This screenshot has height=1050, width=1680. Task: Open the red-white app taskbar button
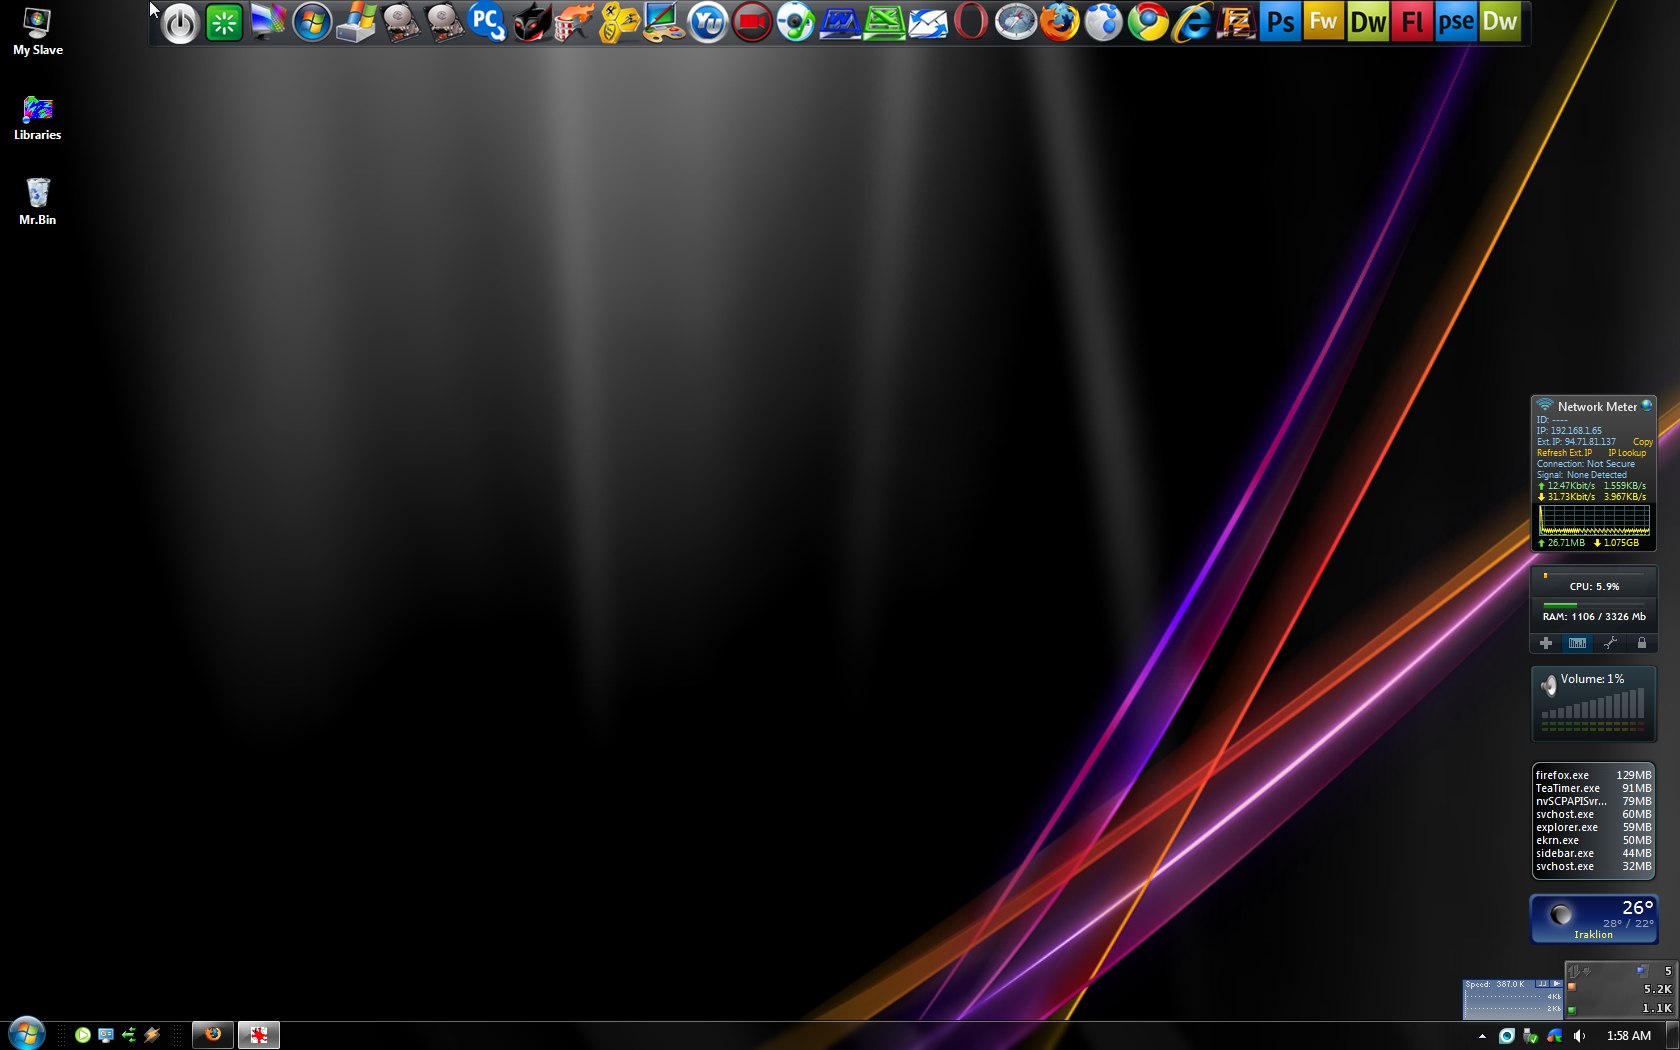coord(259,1035)
